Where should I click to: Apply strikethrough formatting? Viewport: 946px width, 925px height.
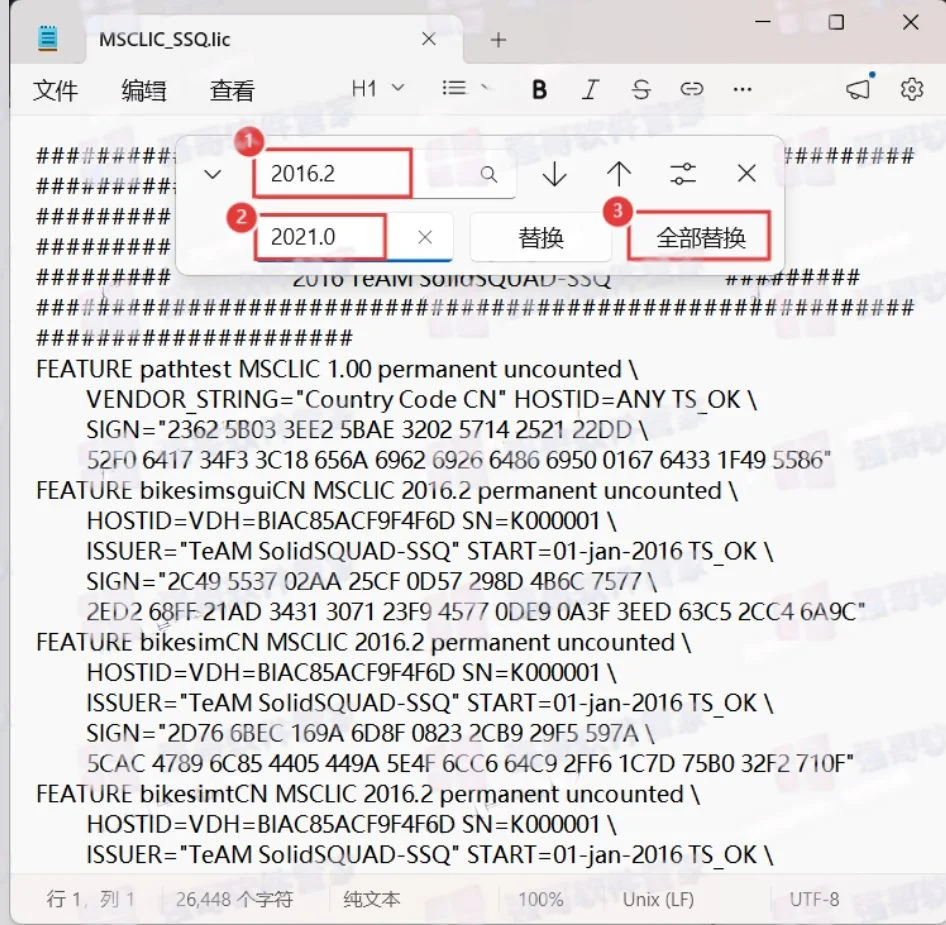tap(641, 89)
